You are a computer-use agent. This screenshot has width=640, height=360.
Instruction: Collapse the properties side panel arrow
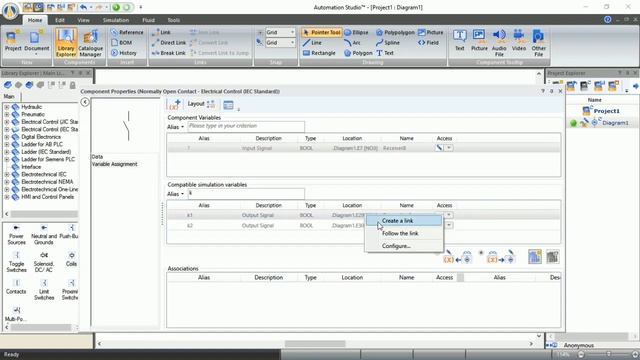coord(85,102)
